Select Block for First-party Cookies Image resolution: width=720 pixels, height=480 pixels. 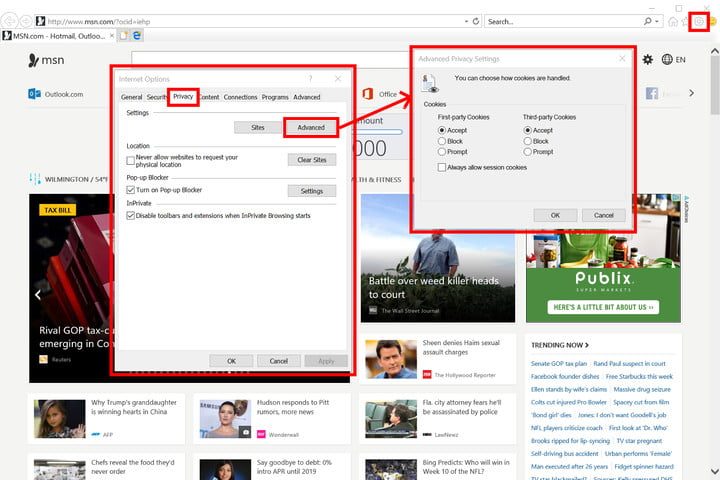(442, 141)
